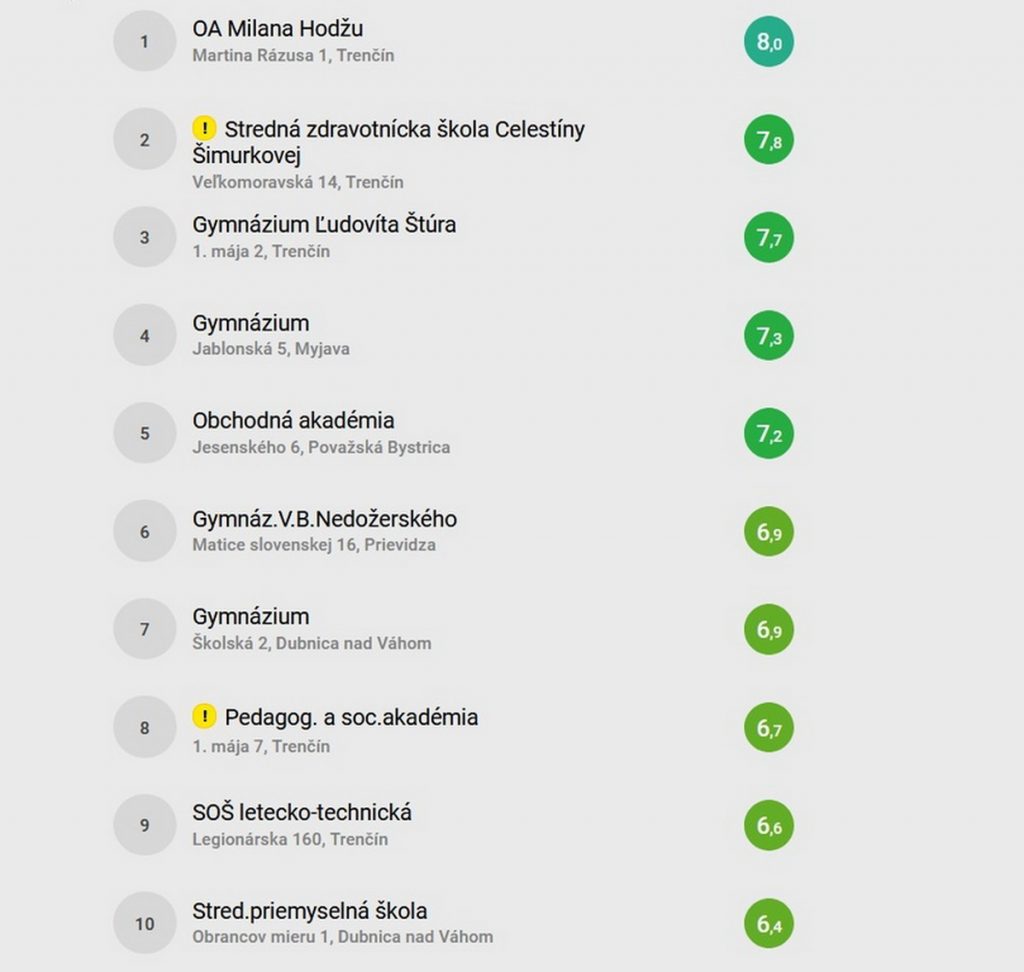Select Gymnázium at Školská 2, Dubnica nad Váhom

[251, 617]
